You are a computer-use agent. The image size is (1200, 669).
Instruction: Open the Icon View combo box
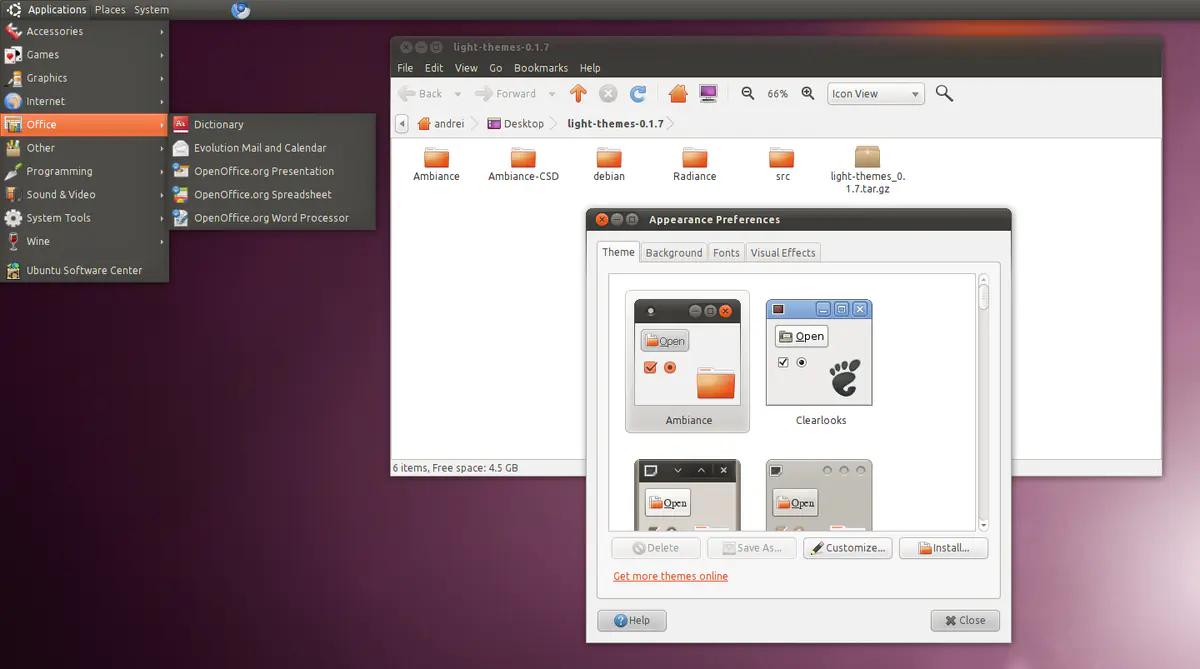pos(875,93)
